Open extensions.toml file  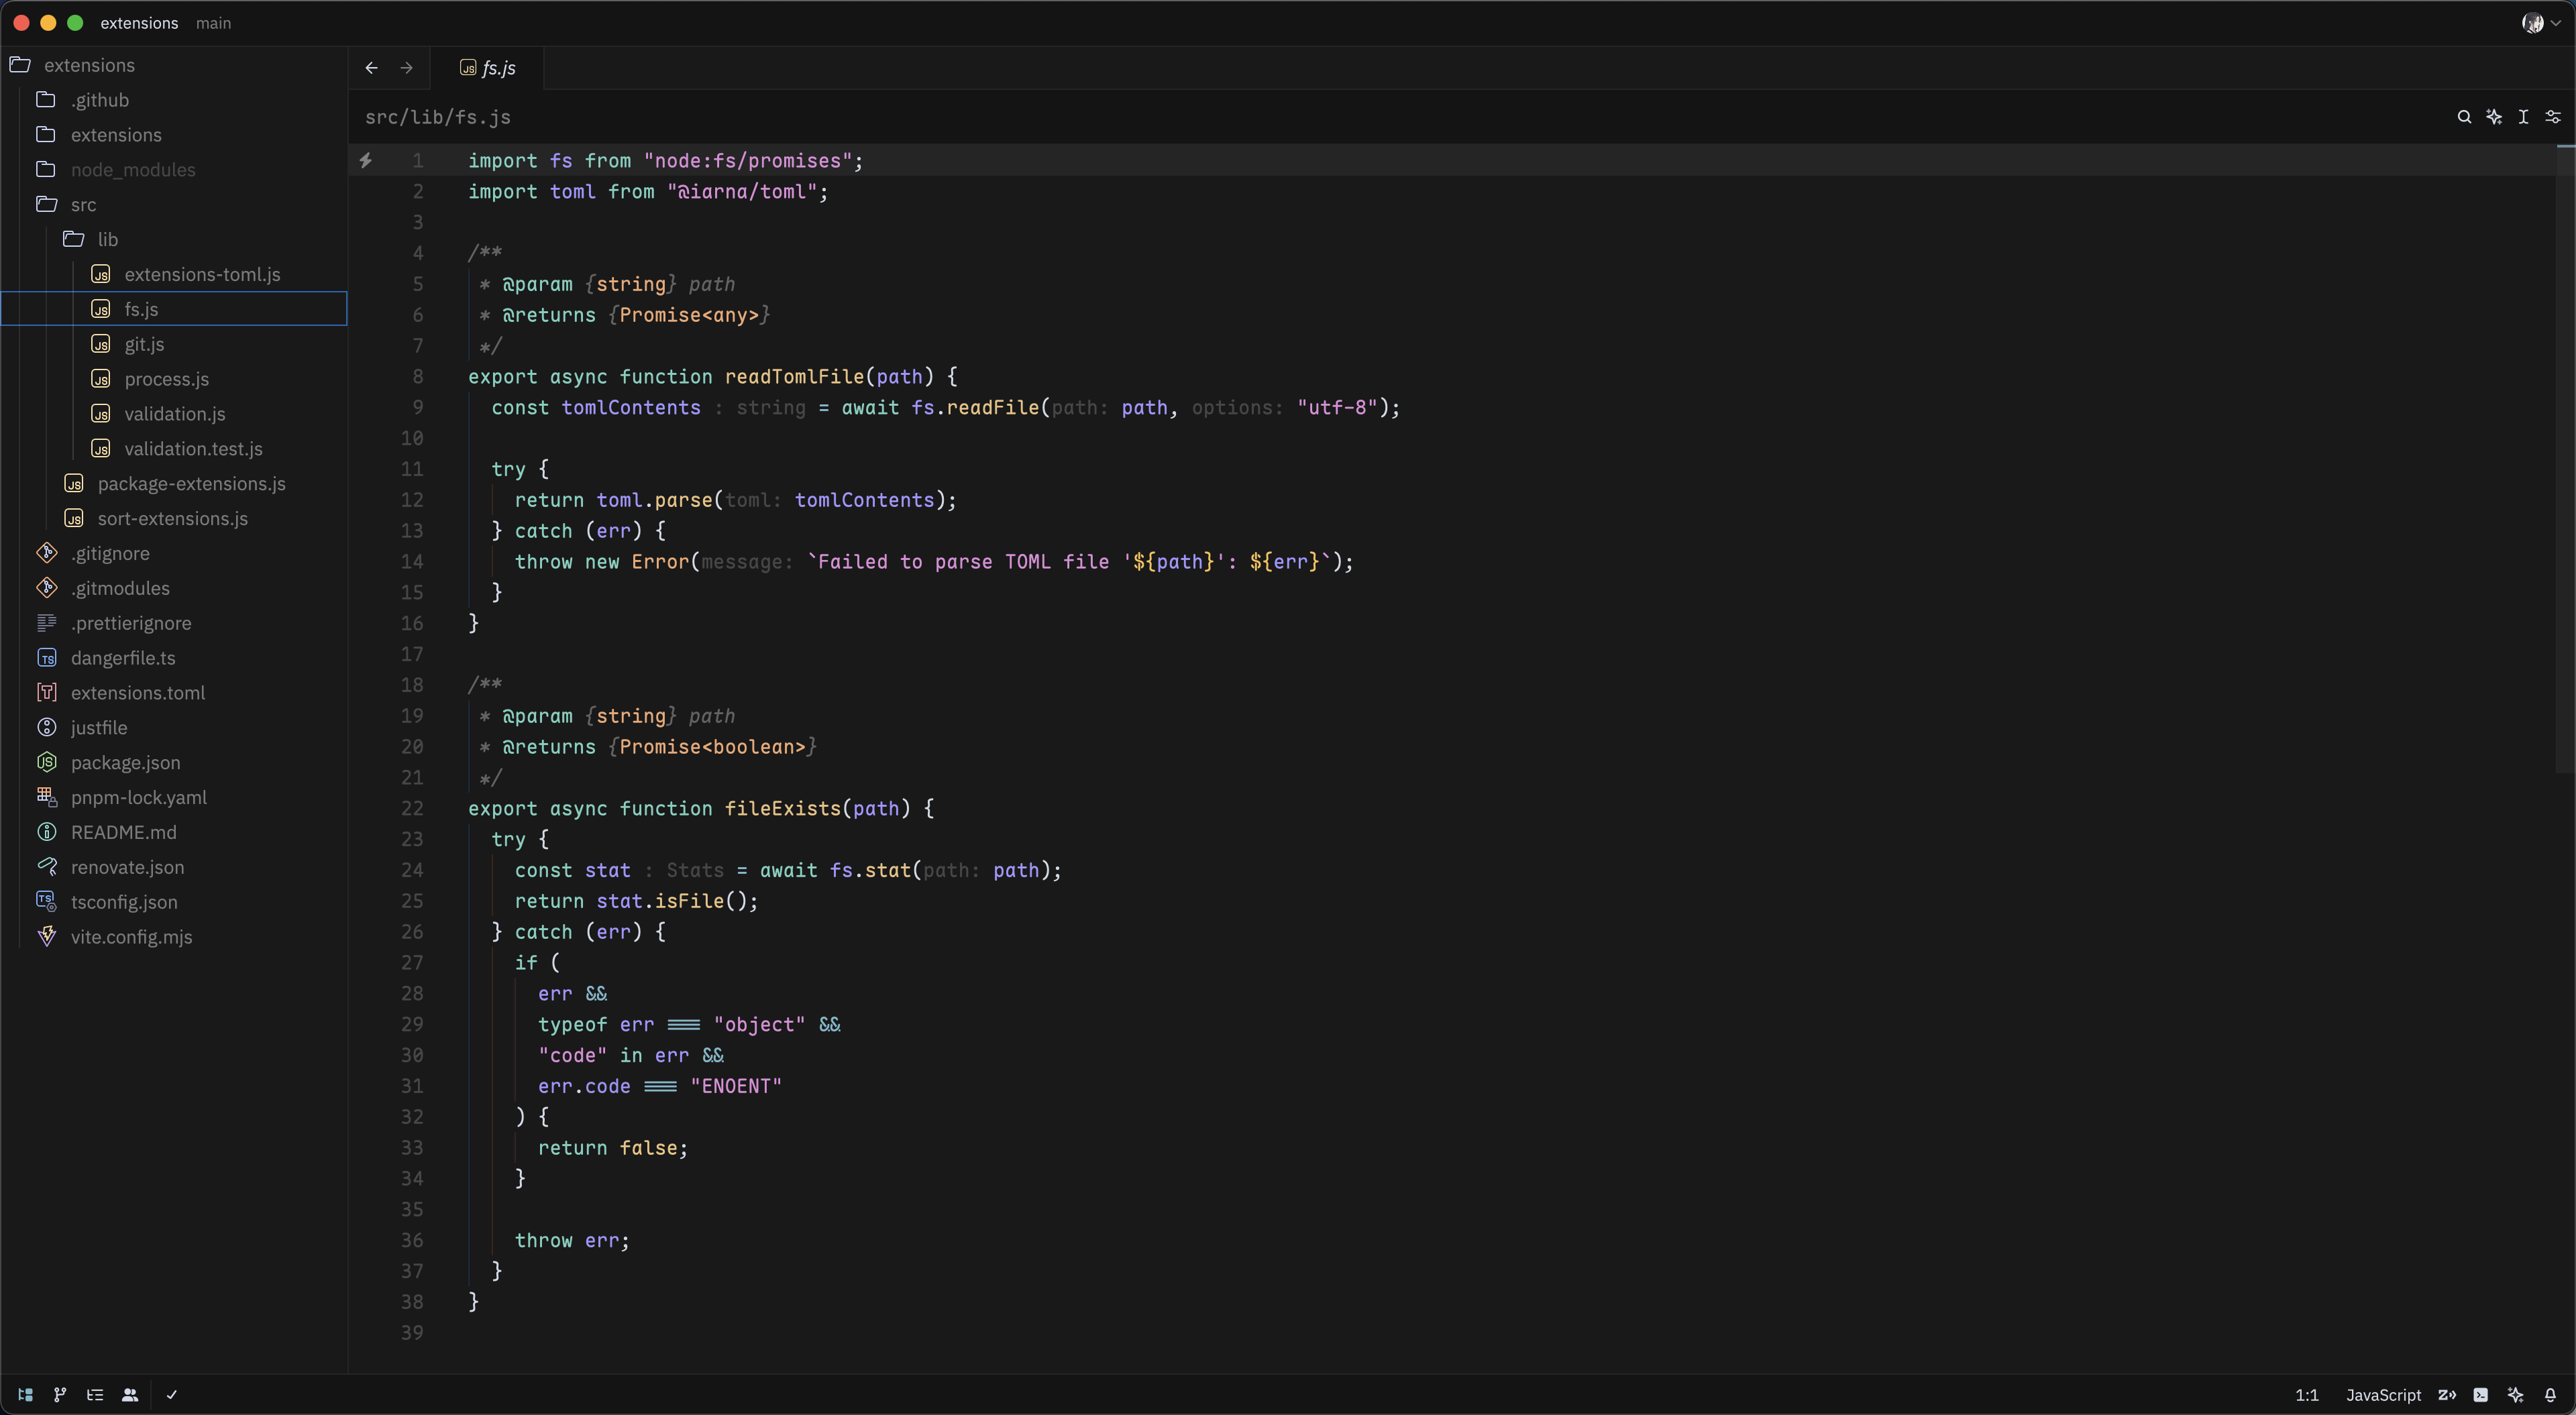(174, 693)
